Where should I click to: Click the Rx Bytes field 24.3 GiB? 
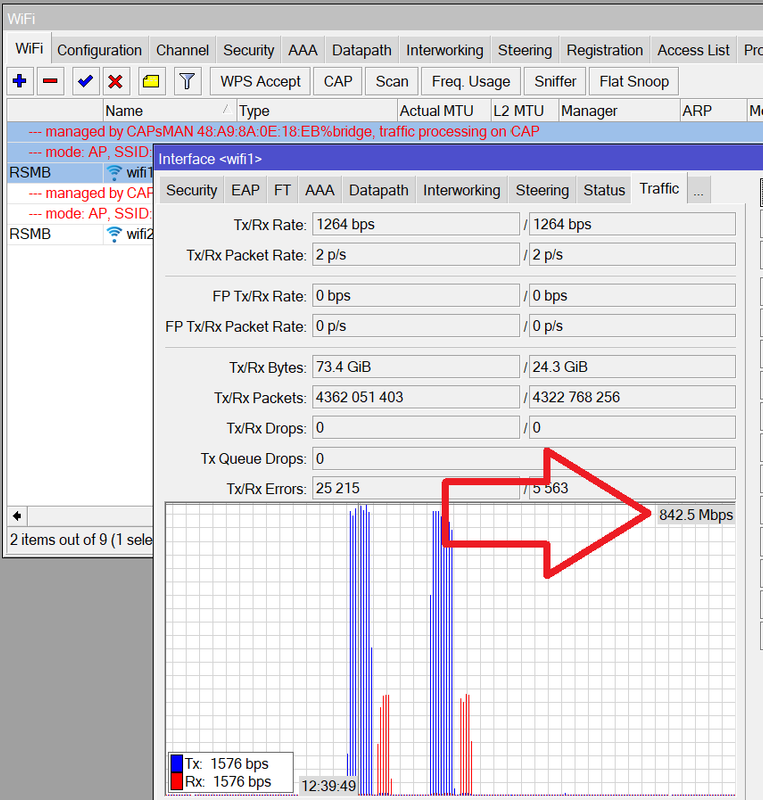click(632, 367)
